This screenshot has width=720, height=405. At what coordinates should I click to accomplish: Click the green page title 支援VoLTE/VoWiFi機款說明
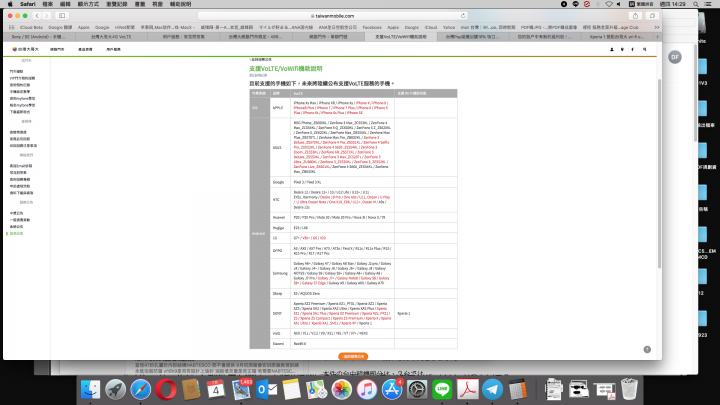tap(286, 68)
